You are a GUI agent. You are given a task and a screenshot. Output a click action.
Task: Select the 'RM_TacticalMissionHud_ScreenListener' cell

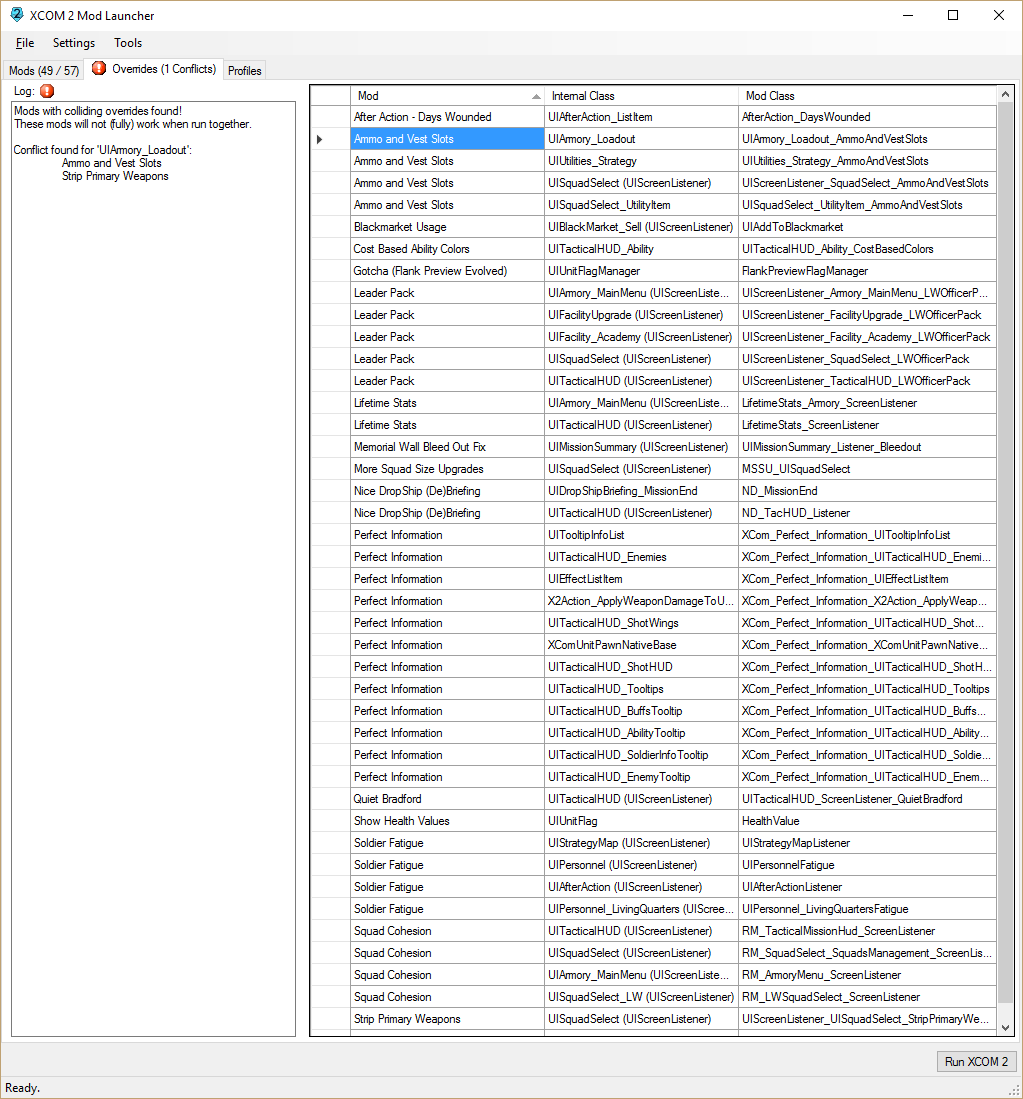click(x=867, y=931)
